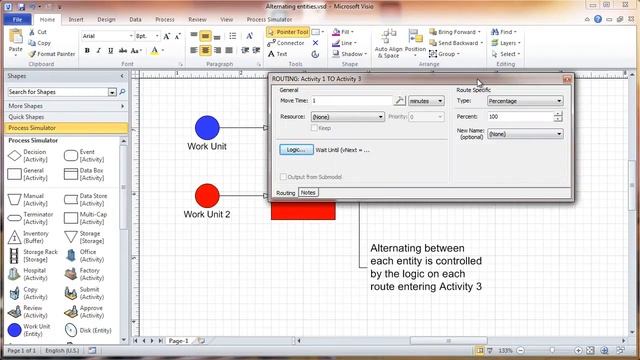Open the Resource (None) dropdown
Image resolution: width=640 pixels, height=360 pixels.
347,117
